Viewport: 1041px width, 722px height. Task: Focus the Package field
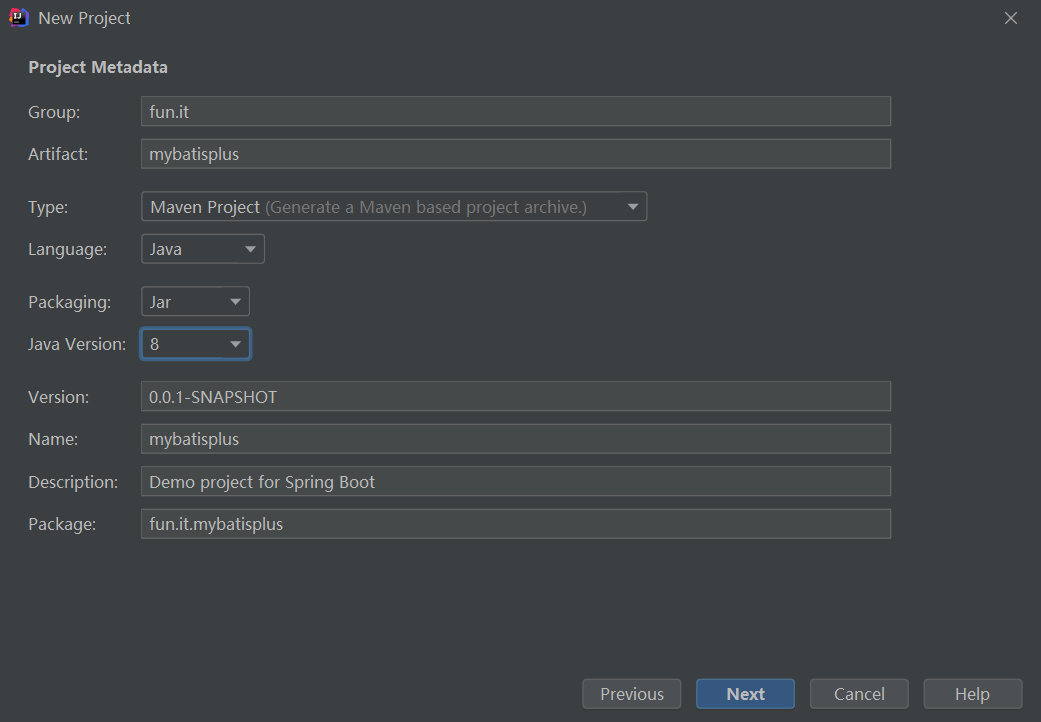coord(515,524)
